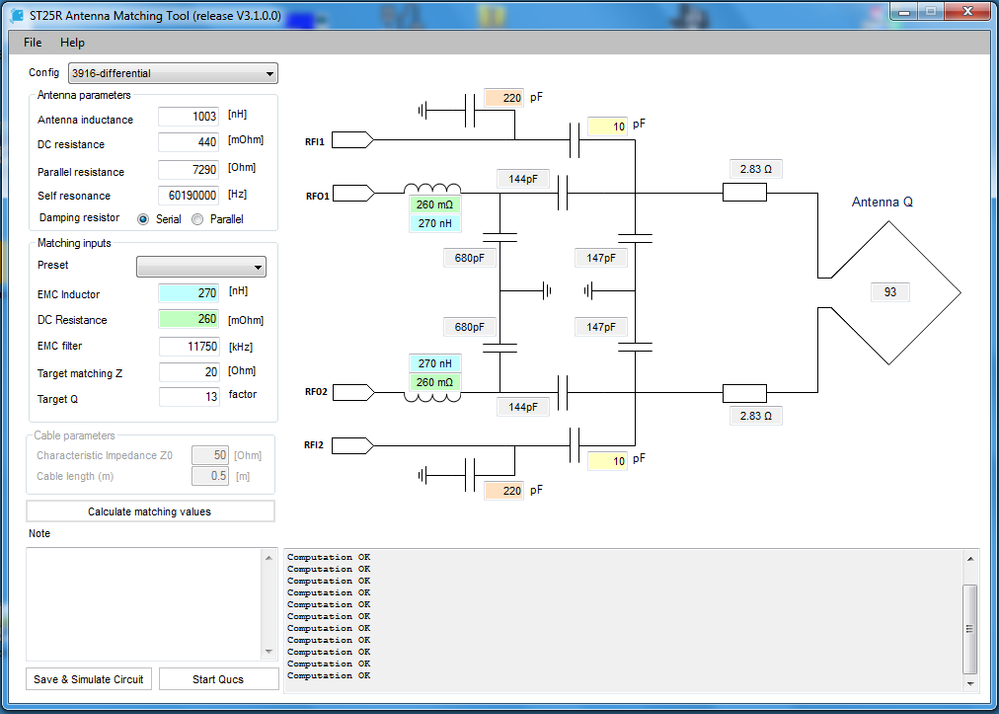Click the top orange 220 pF capacitor field

pos(504,98)
